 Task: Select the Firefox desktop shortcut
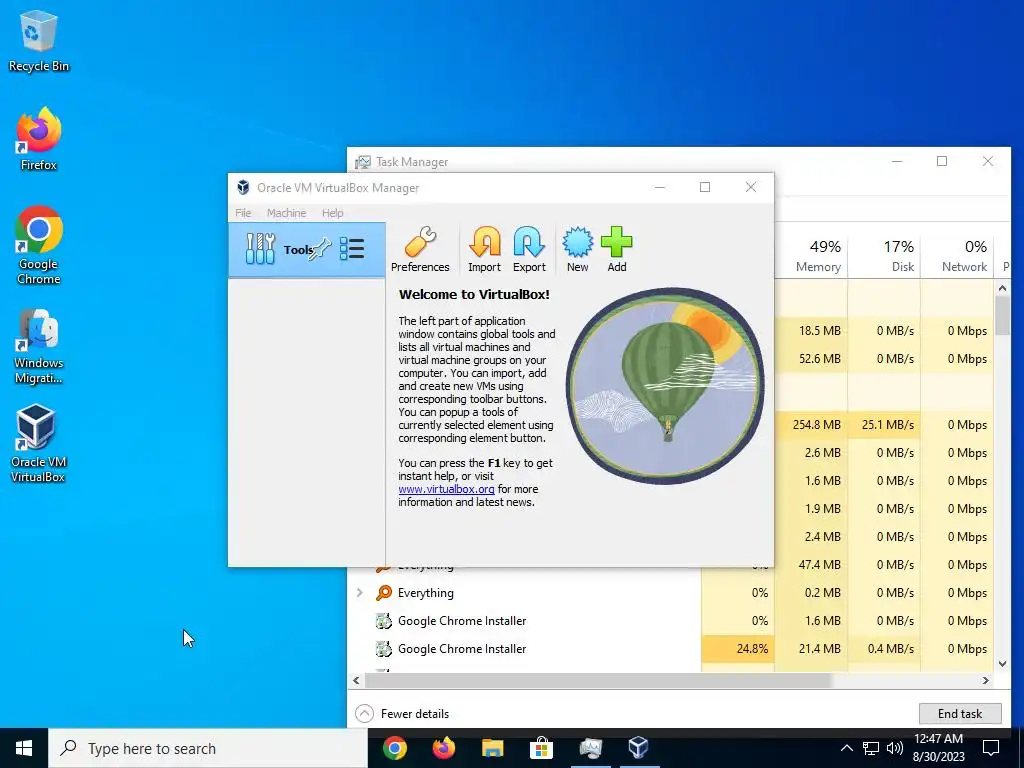[x=39, y=139]
